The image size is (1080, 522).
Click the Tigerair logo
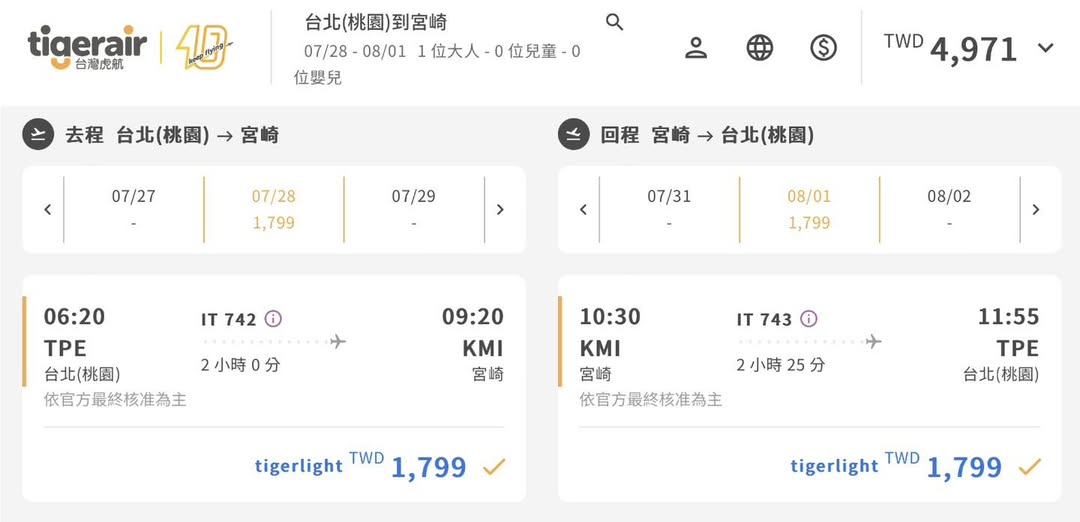(87, 47)
